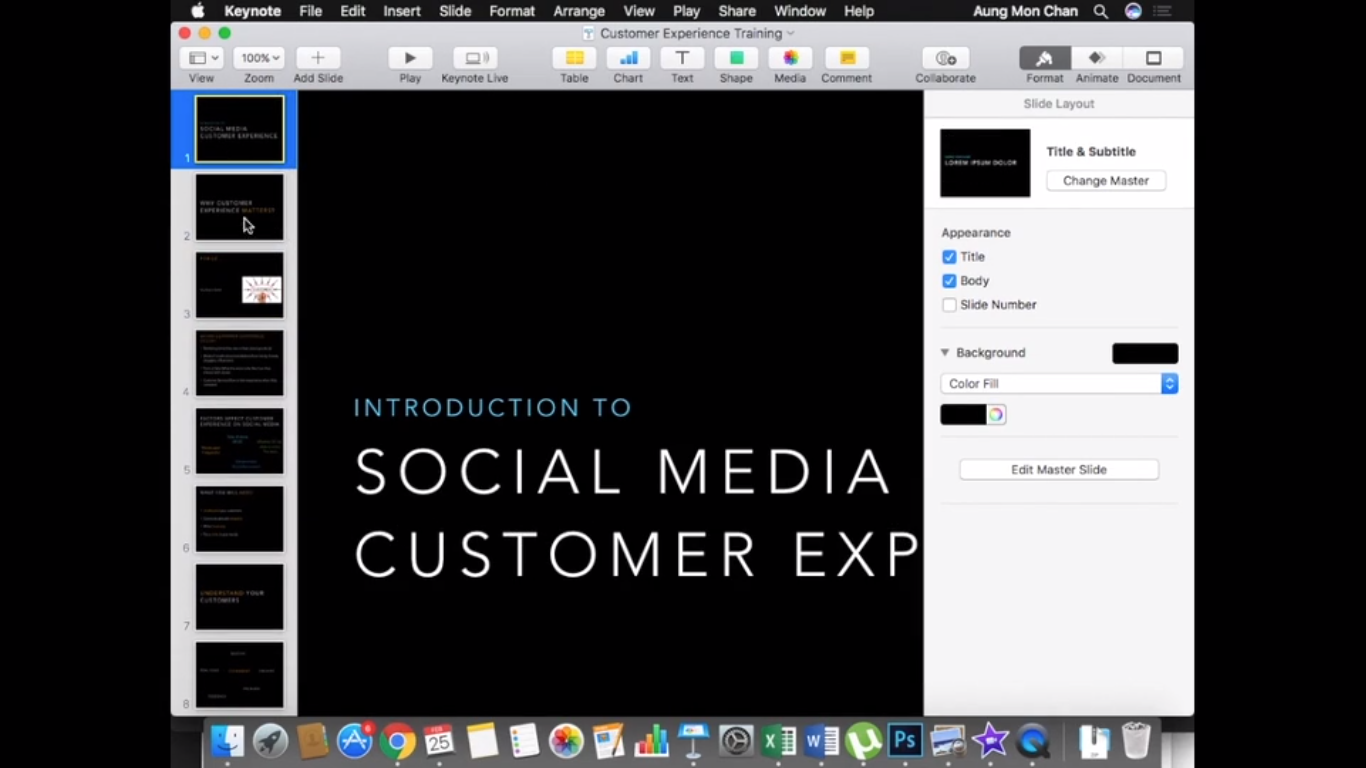This screenshot has width=1366, height=768.
Task: Open System Preferences from the dock
Action: [736, 741]
